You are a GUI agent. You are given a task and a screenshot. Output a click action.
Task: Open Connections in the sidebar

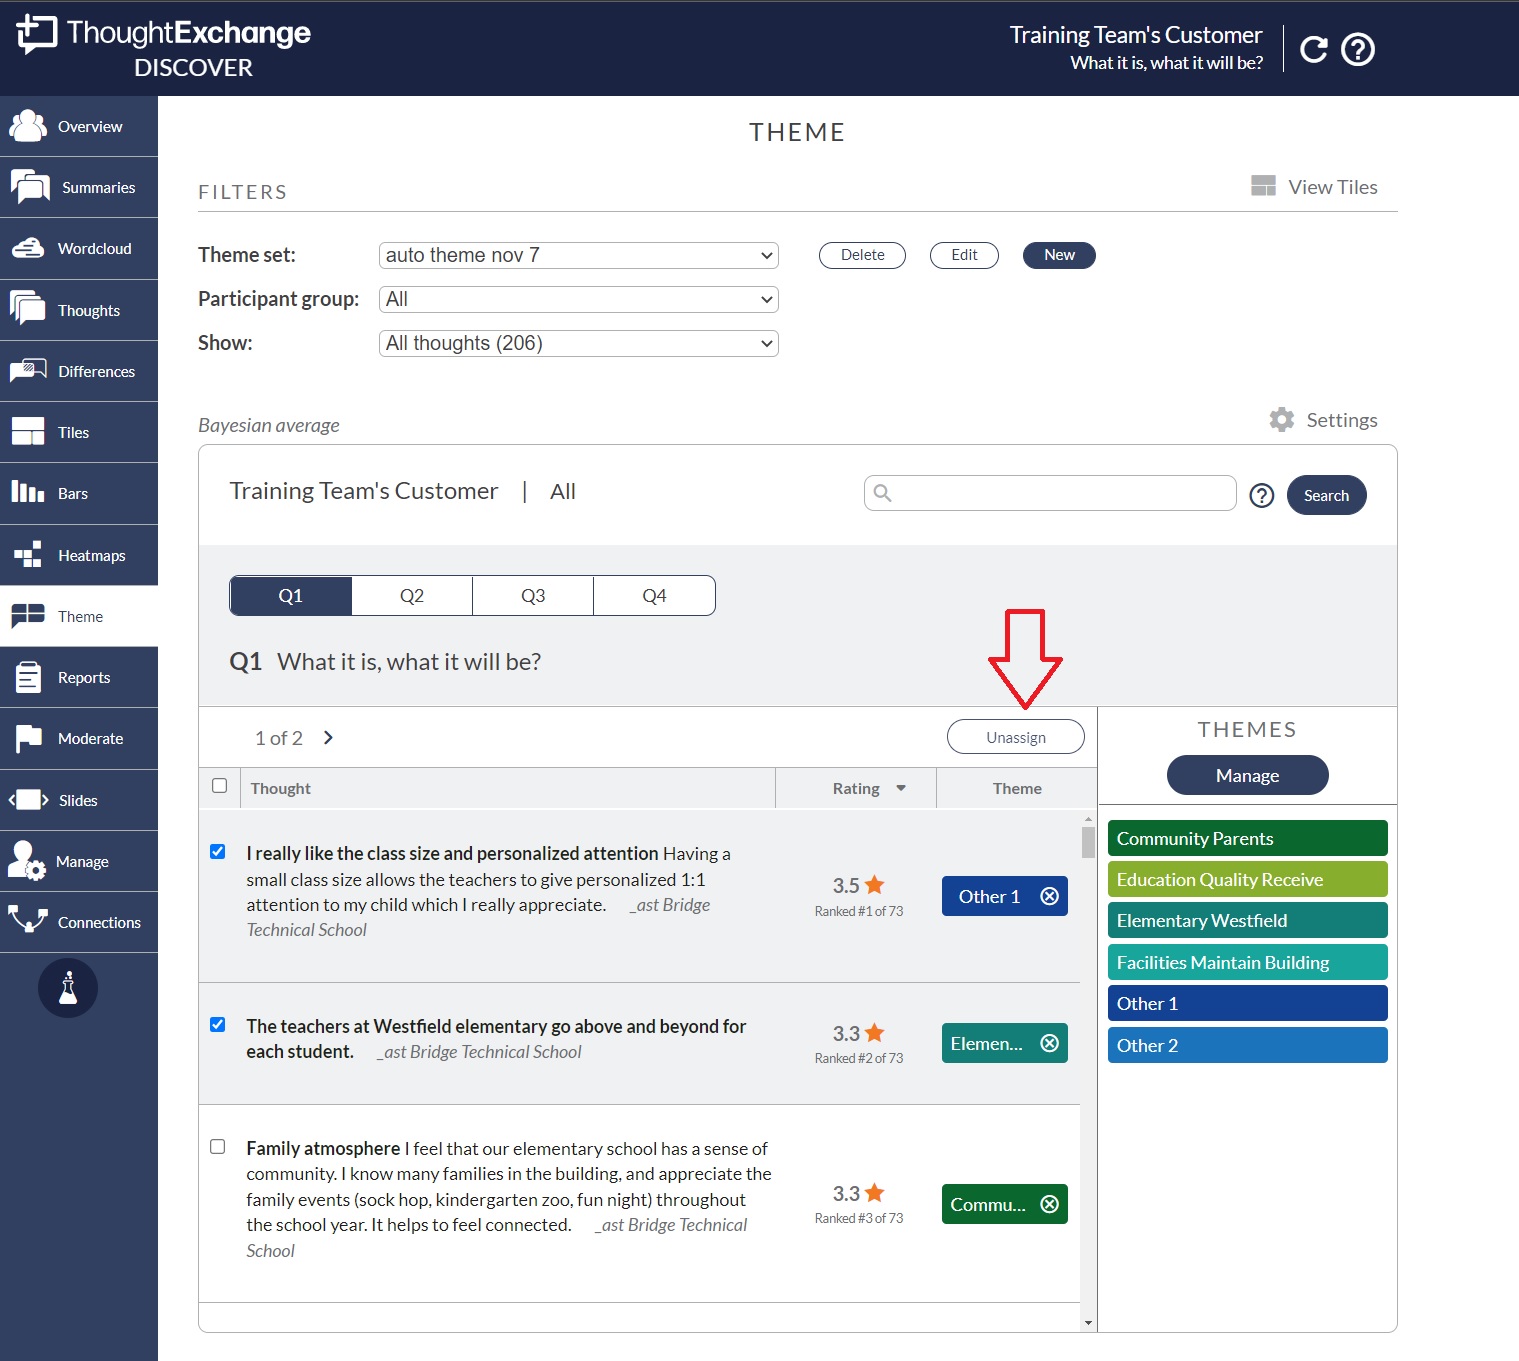pos(79,922)
